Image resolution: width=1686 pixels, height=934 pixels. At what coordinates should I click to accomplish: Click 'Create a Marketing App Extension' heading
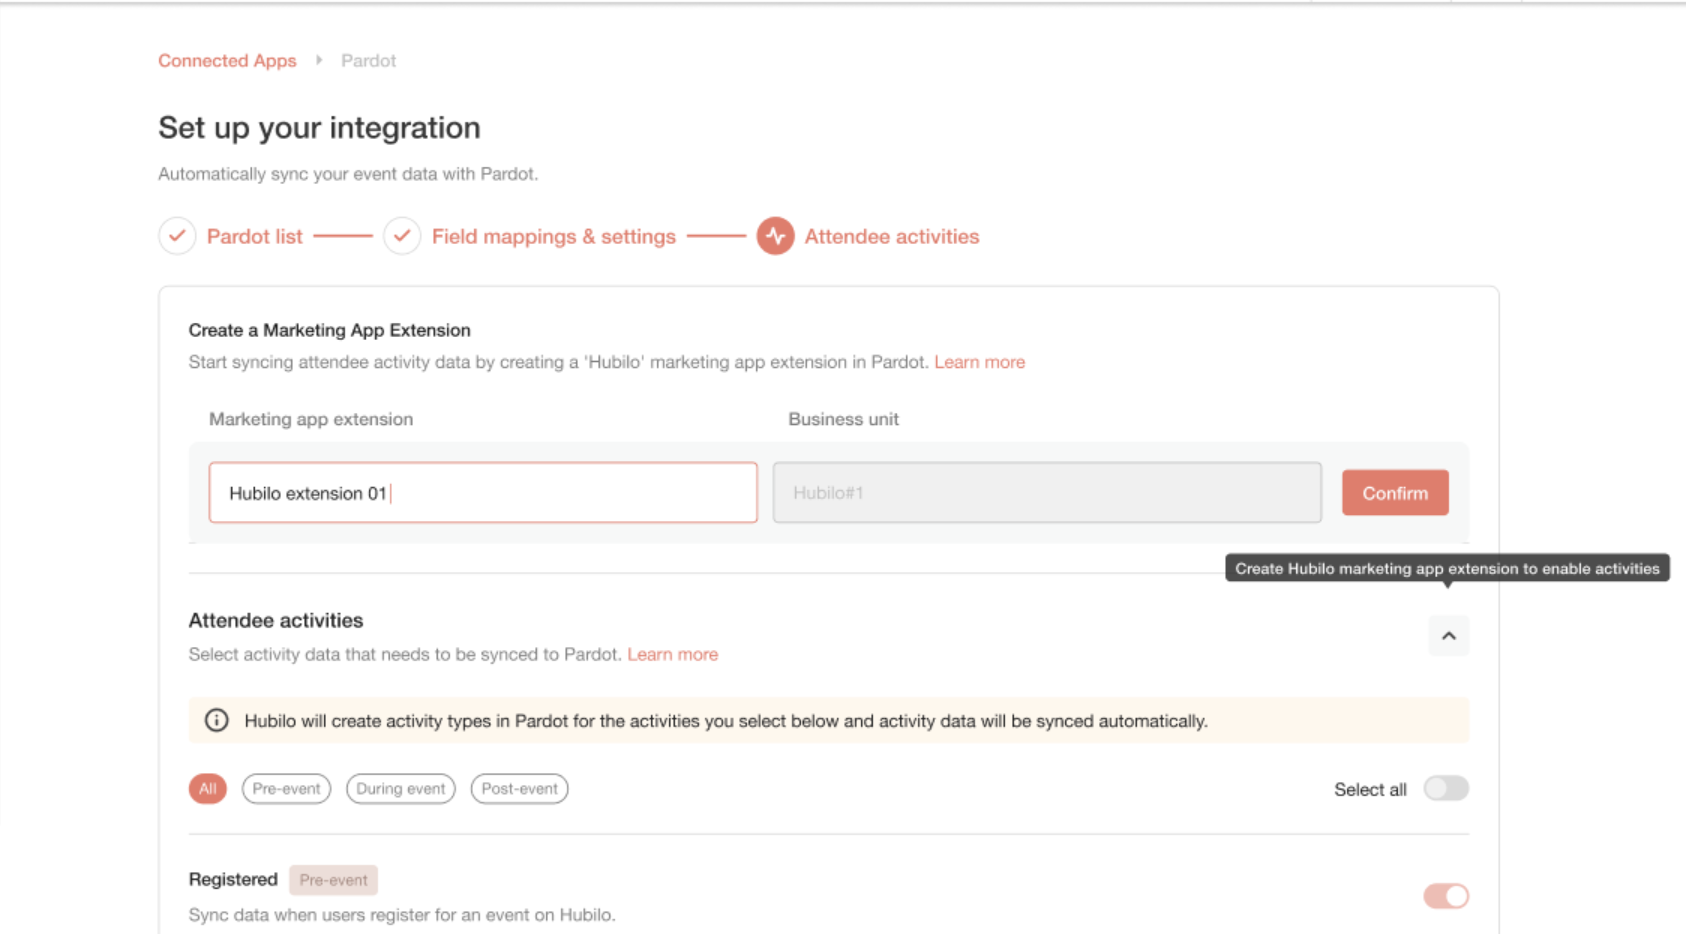(x=329, y=330)
